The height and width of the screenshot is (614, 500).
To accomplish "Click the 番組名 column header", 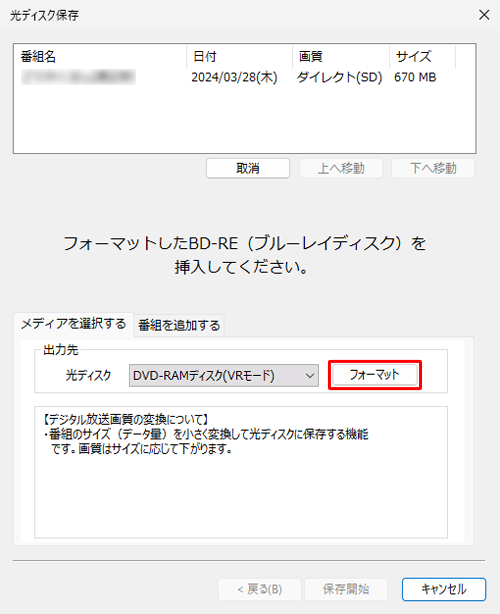I will 100,57.
